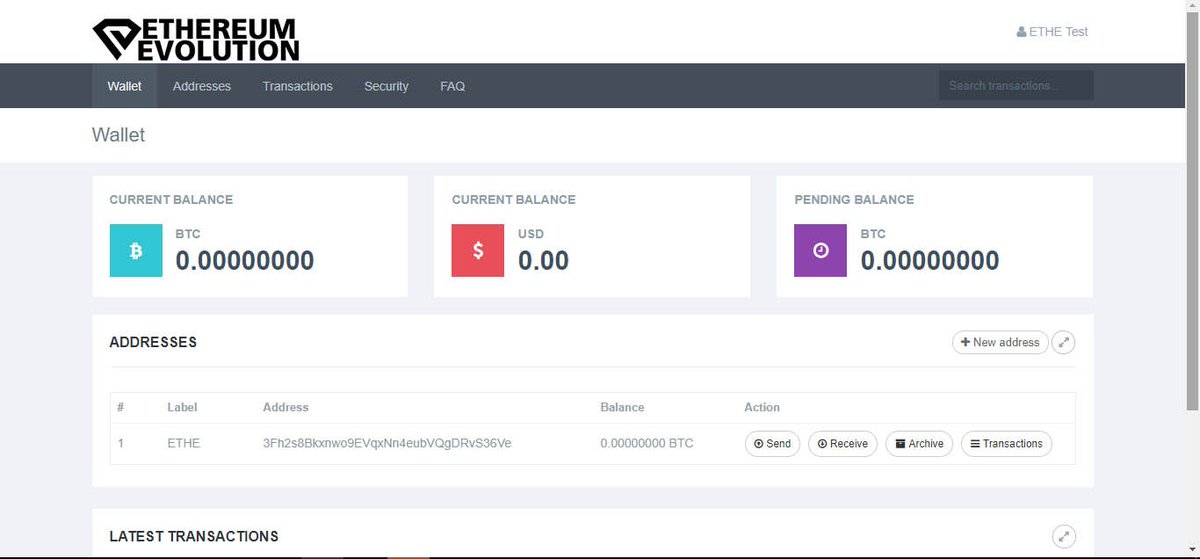1200x559 pixels.
Task: Select the Wallet tab in navigation
Action: [x=124, y=86]
